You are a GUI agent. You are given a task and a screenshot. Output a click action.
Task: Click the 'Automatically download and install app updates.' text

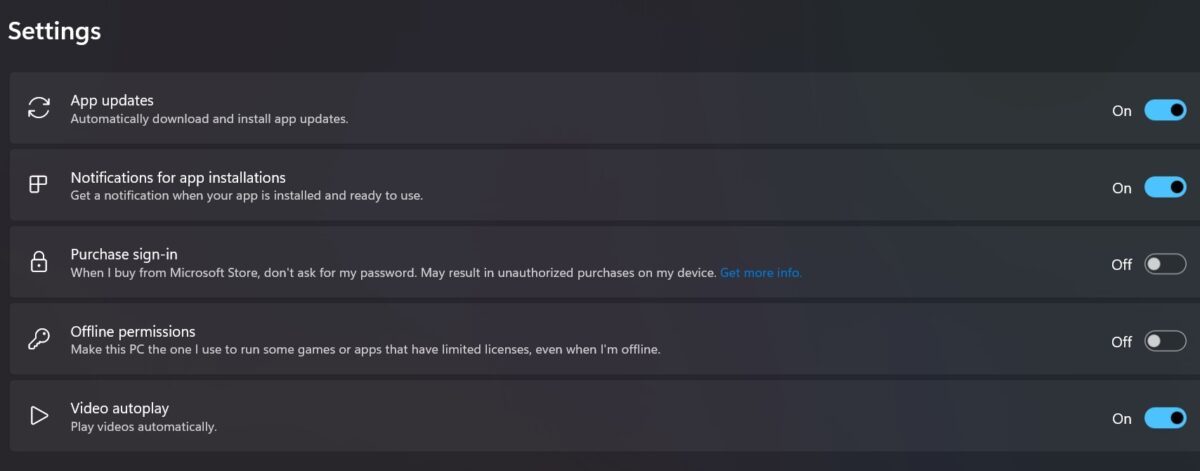[209, 118]
